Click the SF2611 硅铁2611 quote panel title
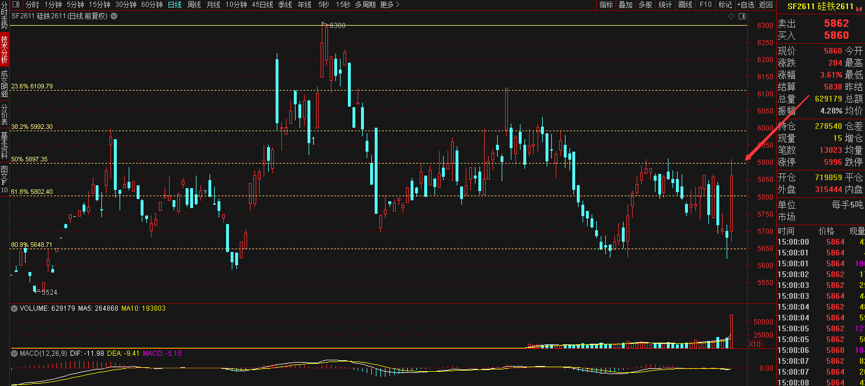This screenshot has width=865, height=386. [819, 6]
